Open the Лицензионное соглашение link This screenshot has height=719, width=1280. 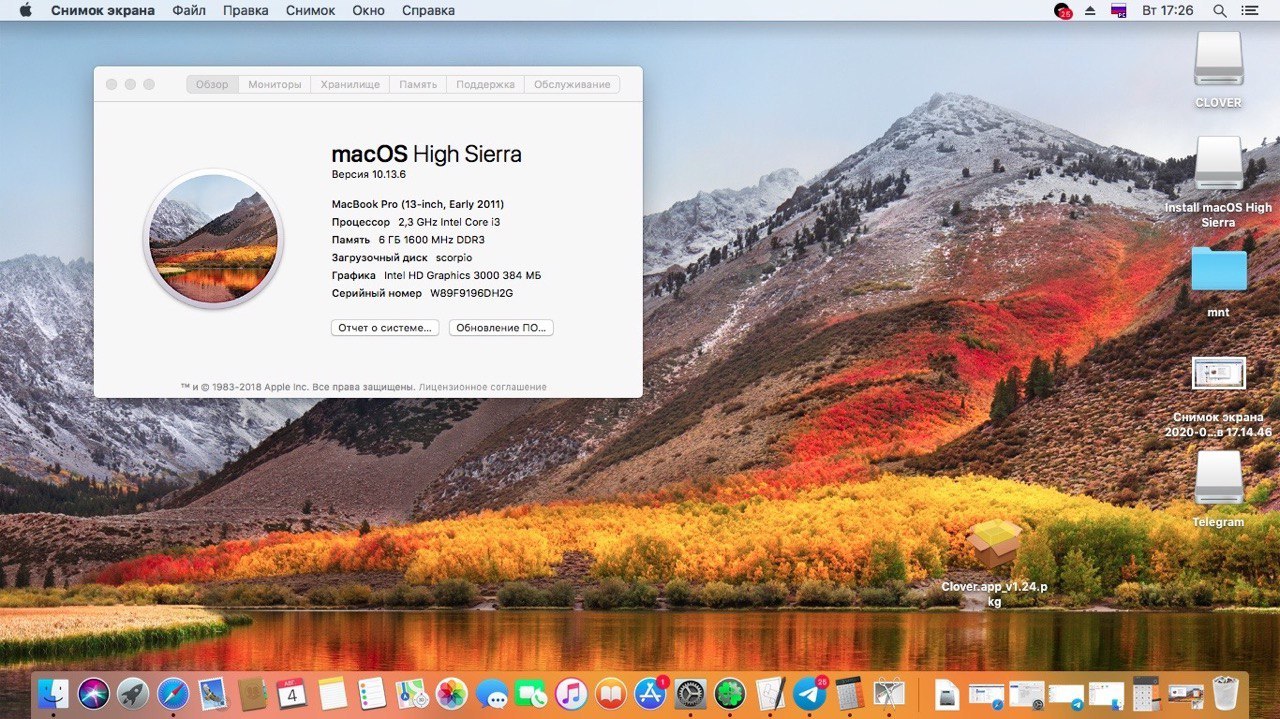pyautogui.click(x=483, y=387)
